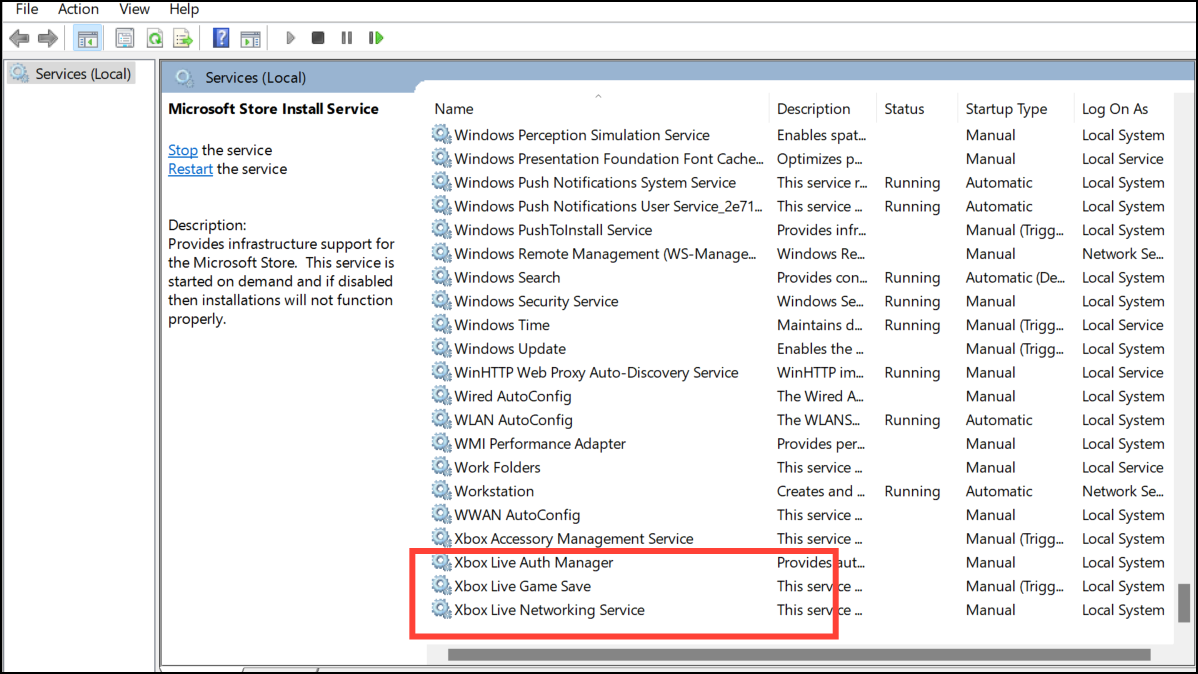
Task: Click the Restart the service link
Action: click(x=190, y=169)
